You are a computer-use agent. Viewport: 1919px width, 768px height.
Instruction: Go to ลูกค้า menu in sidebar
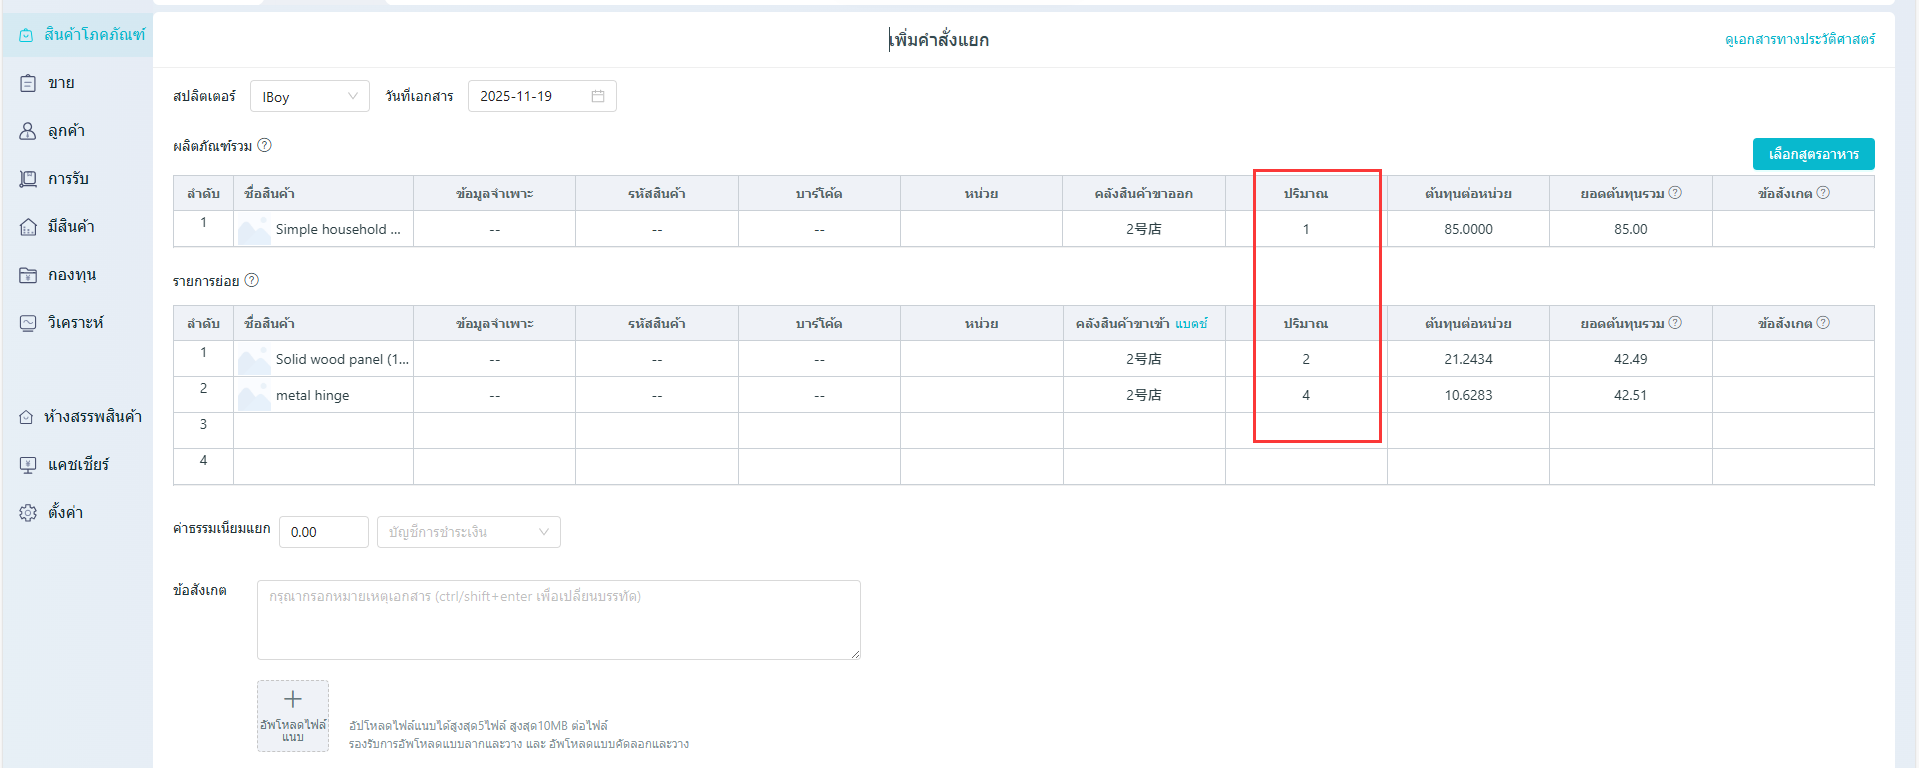pos(66,131)
